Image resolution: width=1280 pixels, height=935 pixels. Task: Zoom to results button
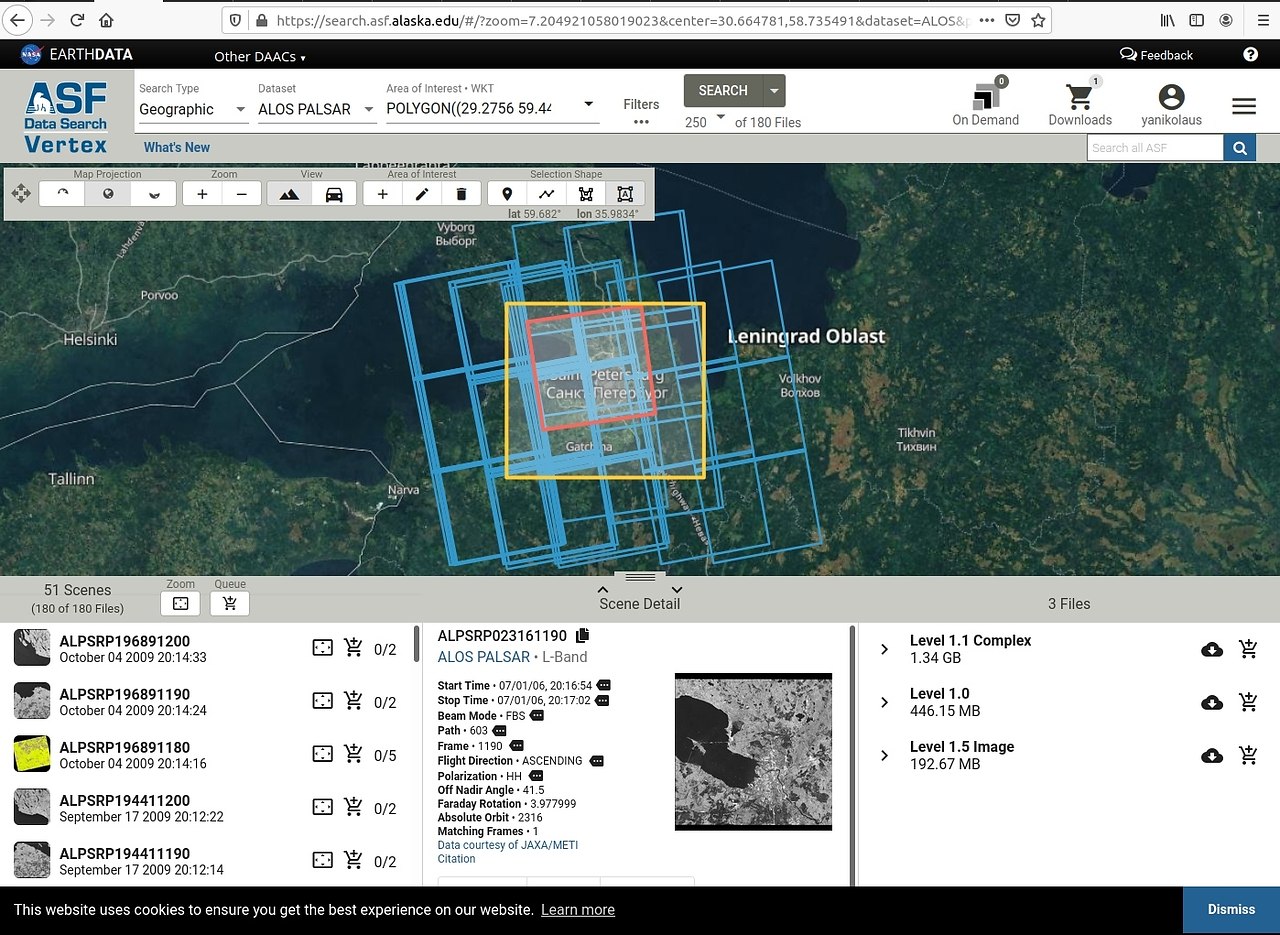click(180, 603)
